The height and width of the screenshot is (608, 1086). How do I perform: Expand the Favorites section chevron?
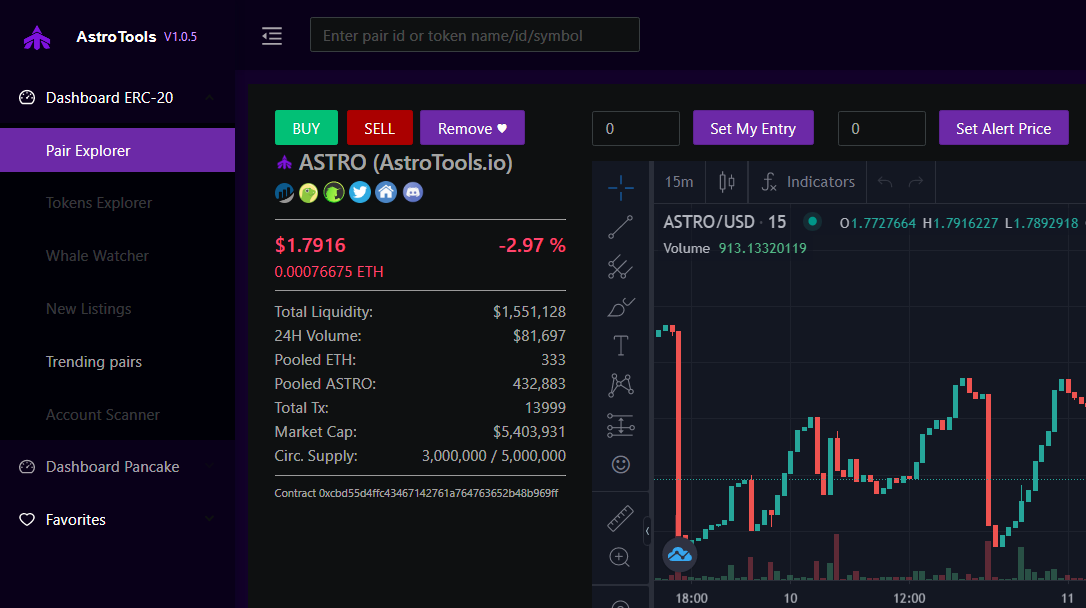pyautogui.click(x=209, y=518)
